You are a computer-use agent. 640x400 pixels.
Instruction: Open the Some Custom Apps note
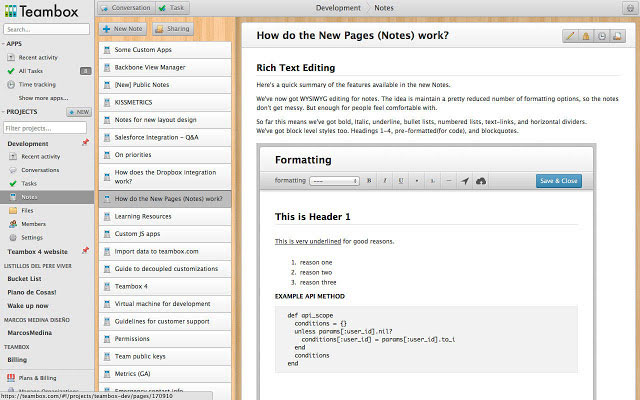pyautogui.click(x=165, y=50)
